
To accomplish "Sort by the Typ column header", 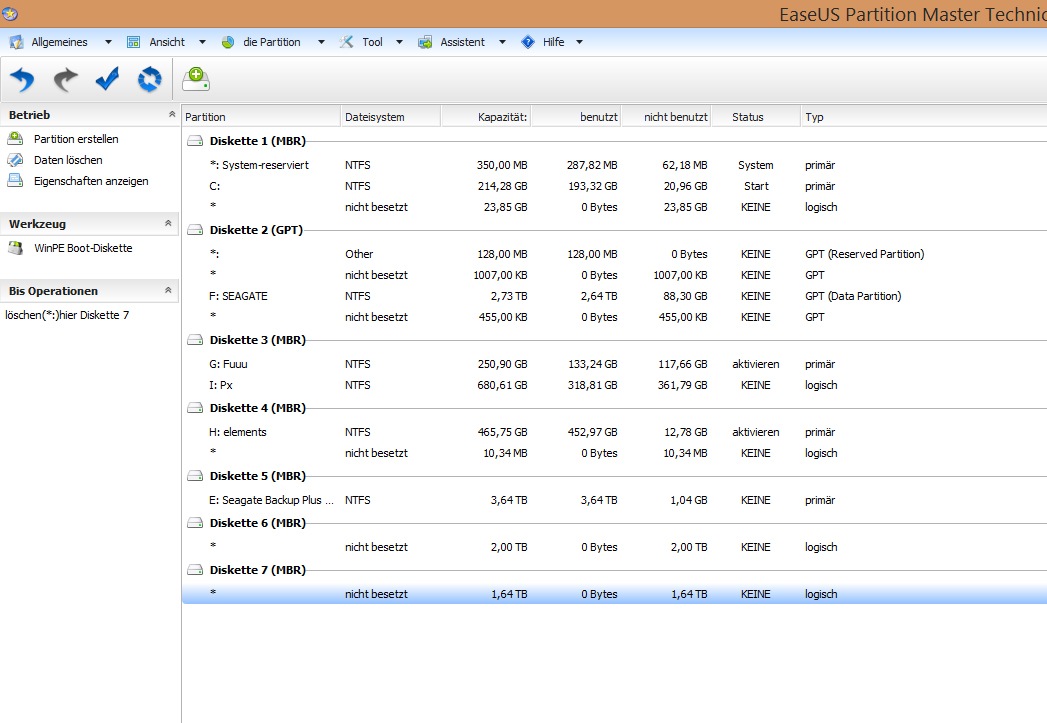I will (923, 117).
